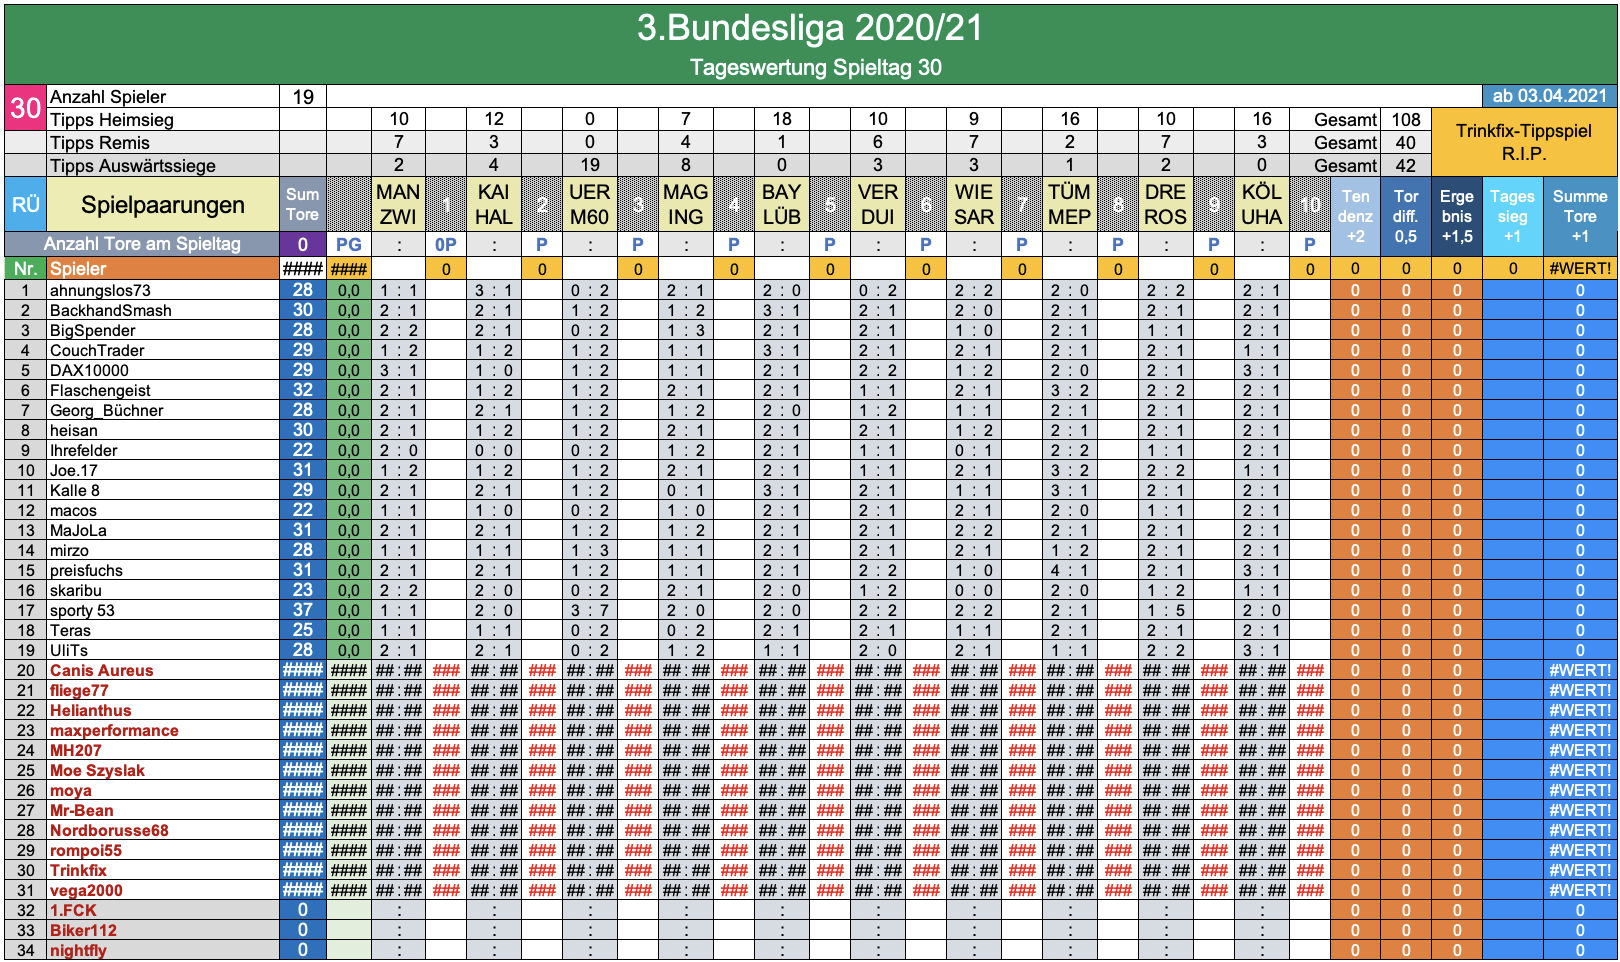
Task: Select red player name 'maxperformance'
Action: coord(114,730)
